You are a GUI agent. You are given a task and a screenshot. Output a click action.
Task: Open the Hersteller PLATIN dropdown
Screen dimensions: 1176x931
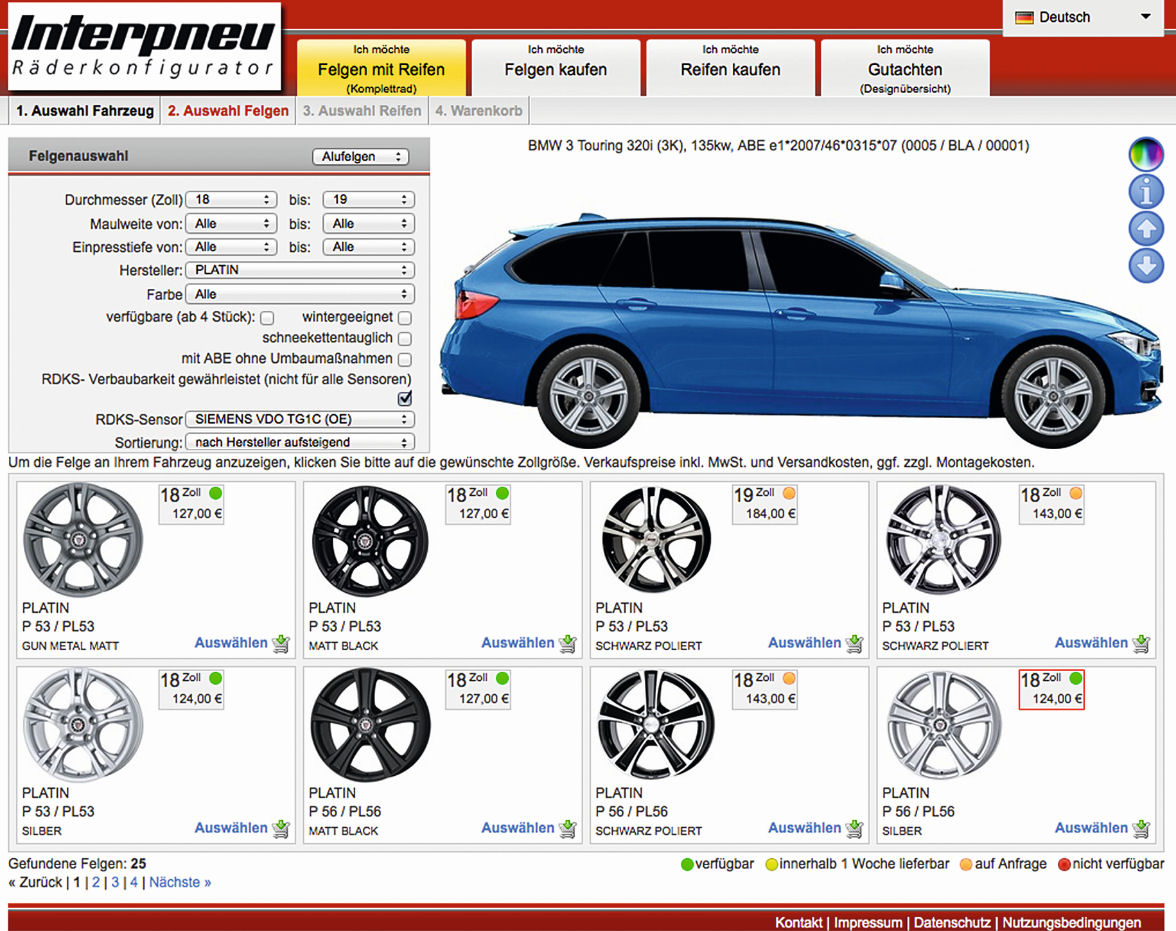coord(301,270)
